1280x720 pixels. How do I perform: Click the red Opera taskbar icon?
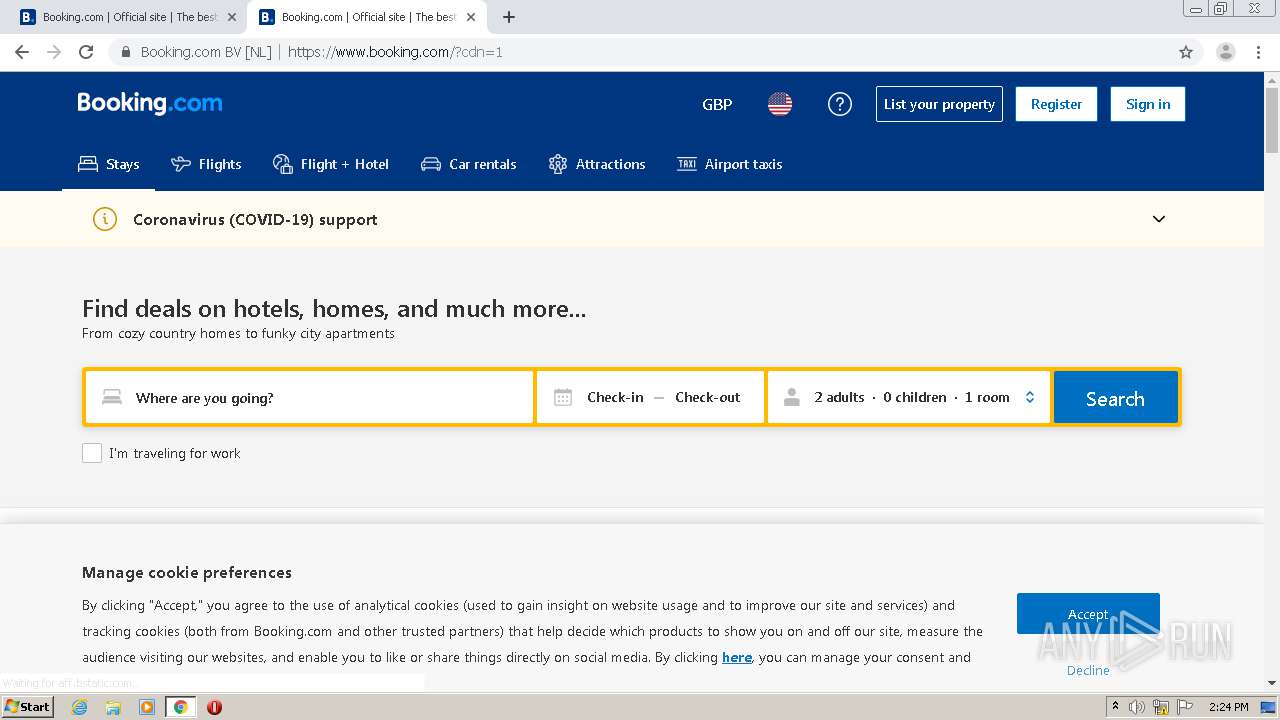point(214,707)
